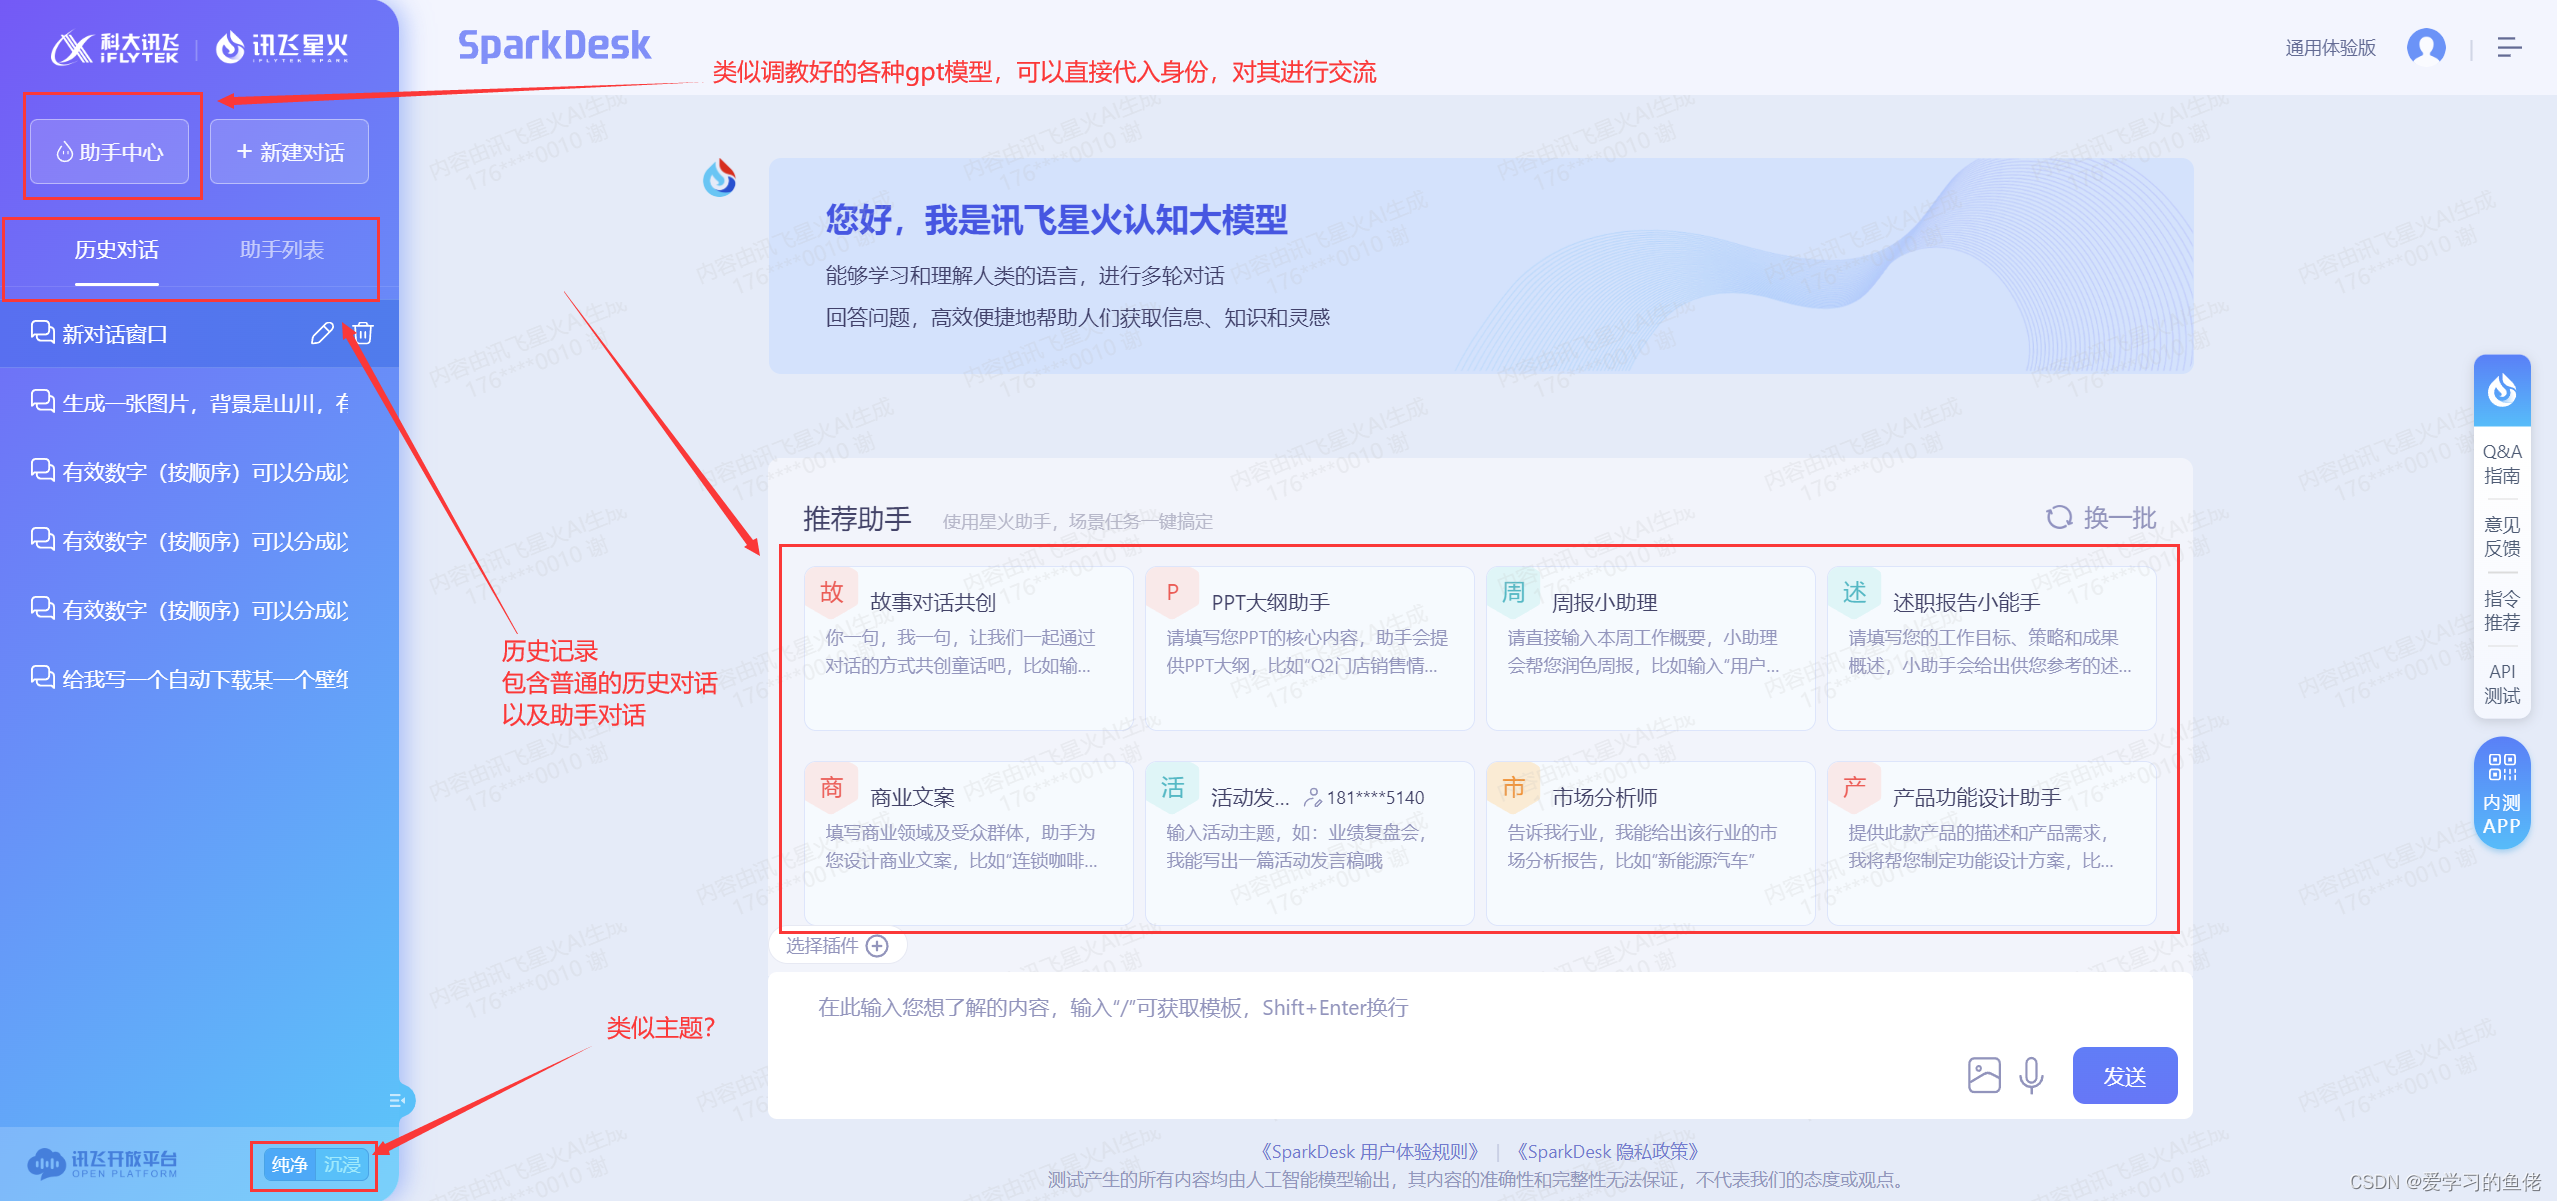2557x1201 pixels.
Task: Open SparkDesk 隐私政策 link
Action: click(x=1608, y=1152)
